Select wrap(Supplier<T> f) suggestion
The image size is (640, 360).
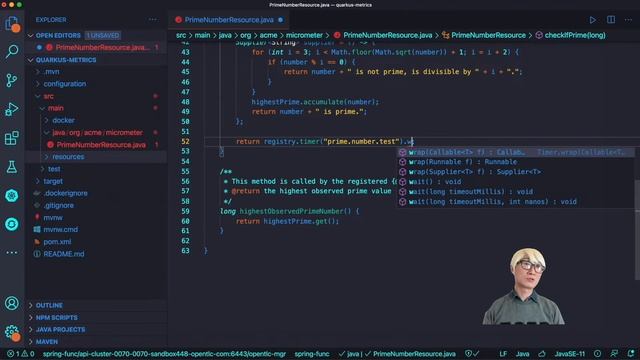tap(516, 172)
